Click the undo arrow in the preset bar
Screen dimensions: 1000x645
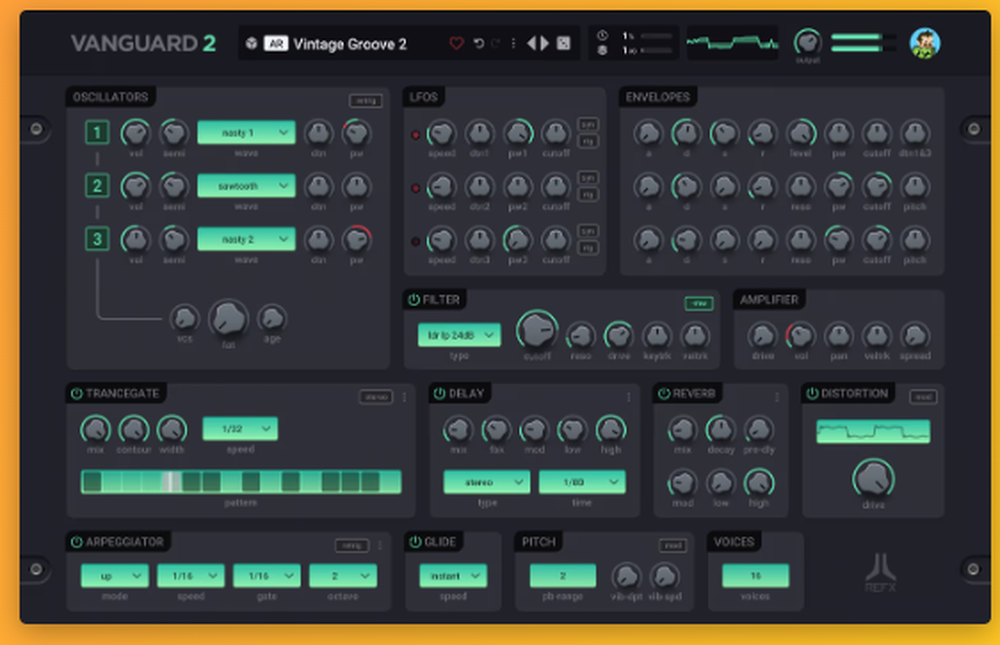pyautogui.click(x=478, y=43)
